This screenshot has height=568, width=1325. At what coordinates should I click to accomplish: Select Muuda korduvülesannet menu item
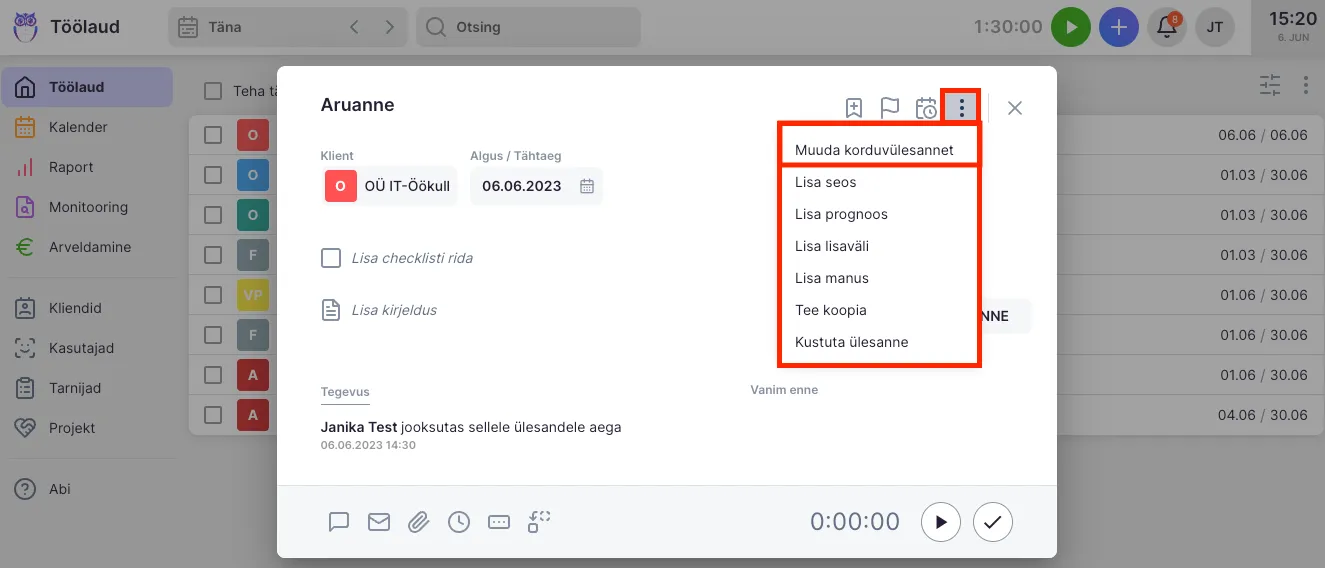874,150
